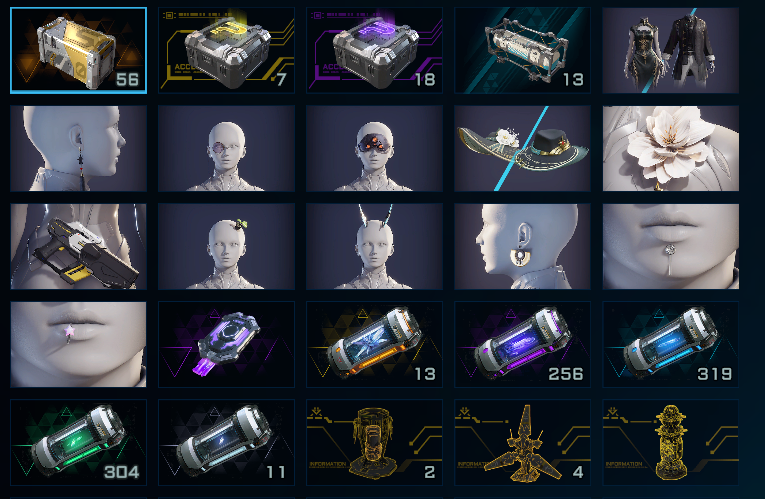
Task: Select the white flower shoulder accessory
Action: point(671,148)
